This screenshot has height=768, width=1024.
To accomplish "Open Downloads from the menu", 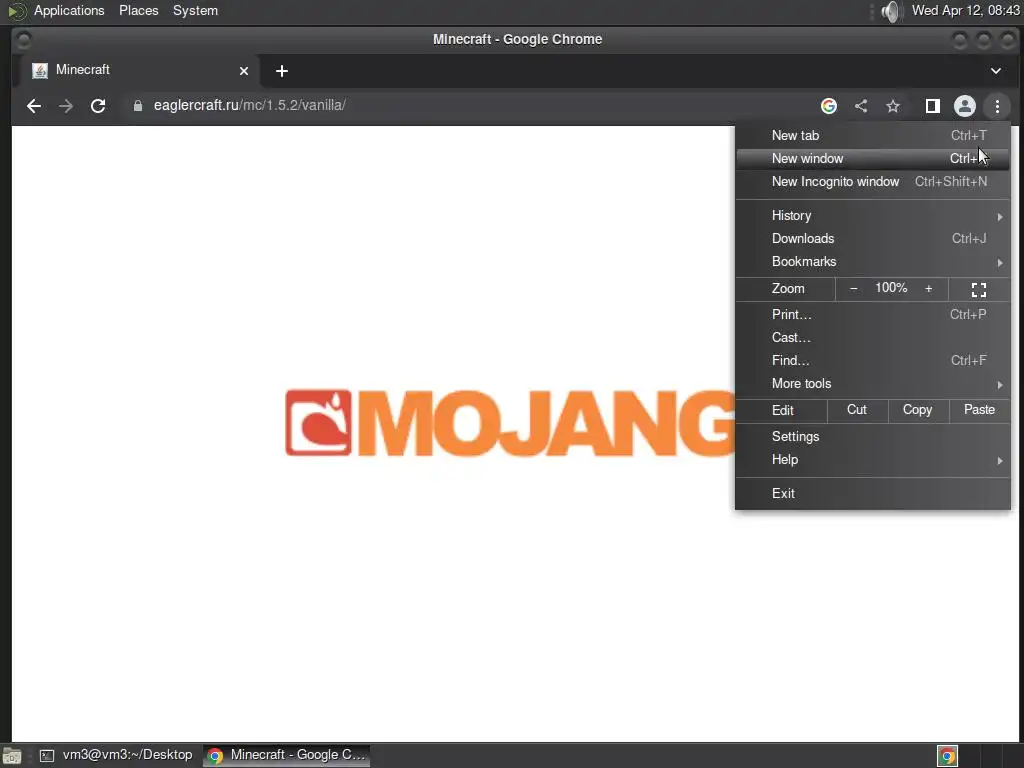I will [x=872, y=238].
